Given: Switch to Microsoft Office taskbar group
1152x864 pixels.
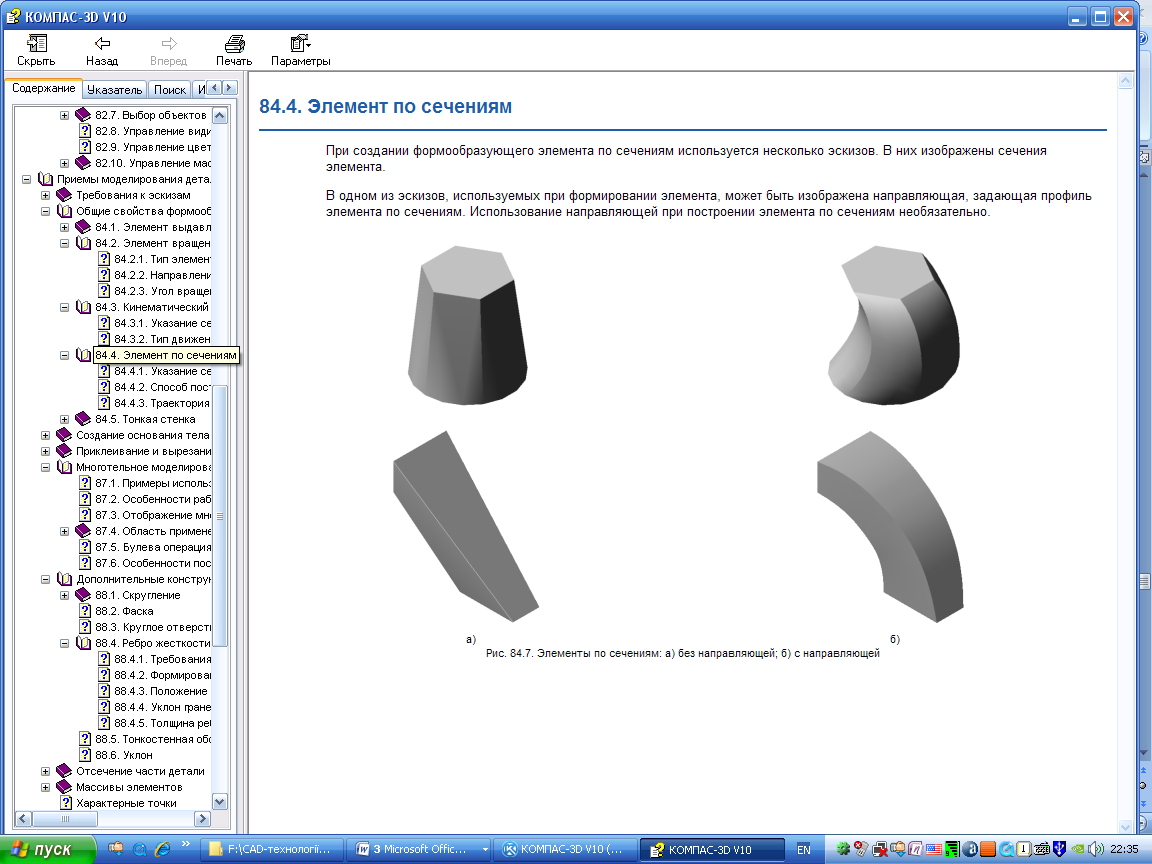Looking at the screenshot, I should pos(419,849).
